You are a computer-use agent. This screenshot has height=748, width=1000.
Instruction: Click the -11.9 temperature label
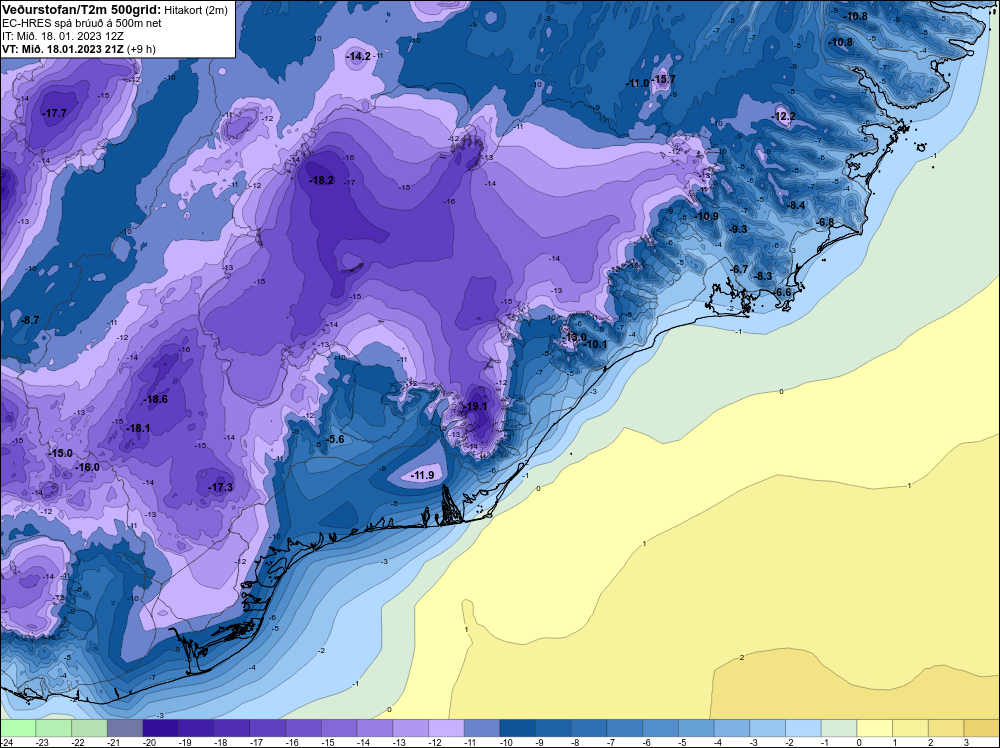422,475
